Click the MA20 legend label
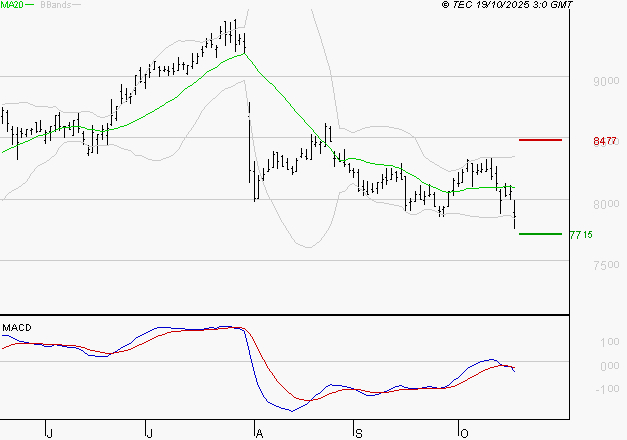Screen dimensions: 627x440 pos(12,5)
